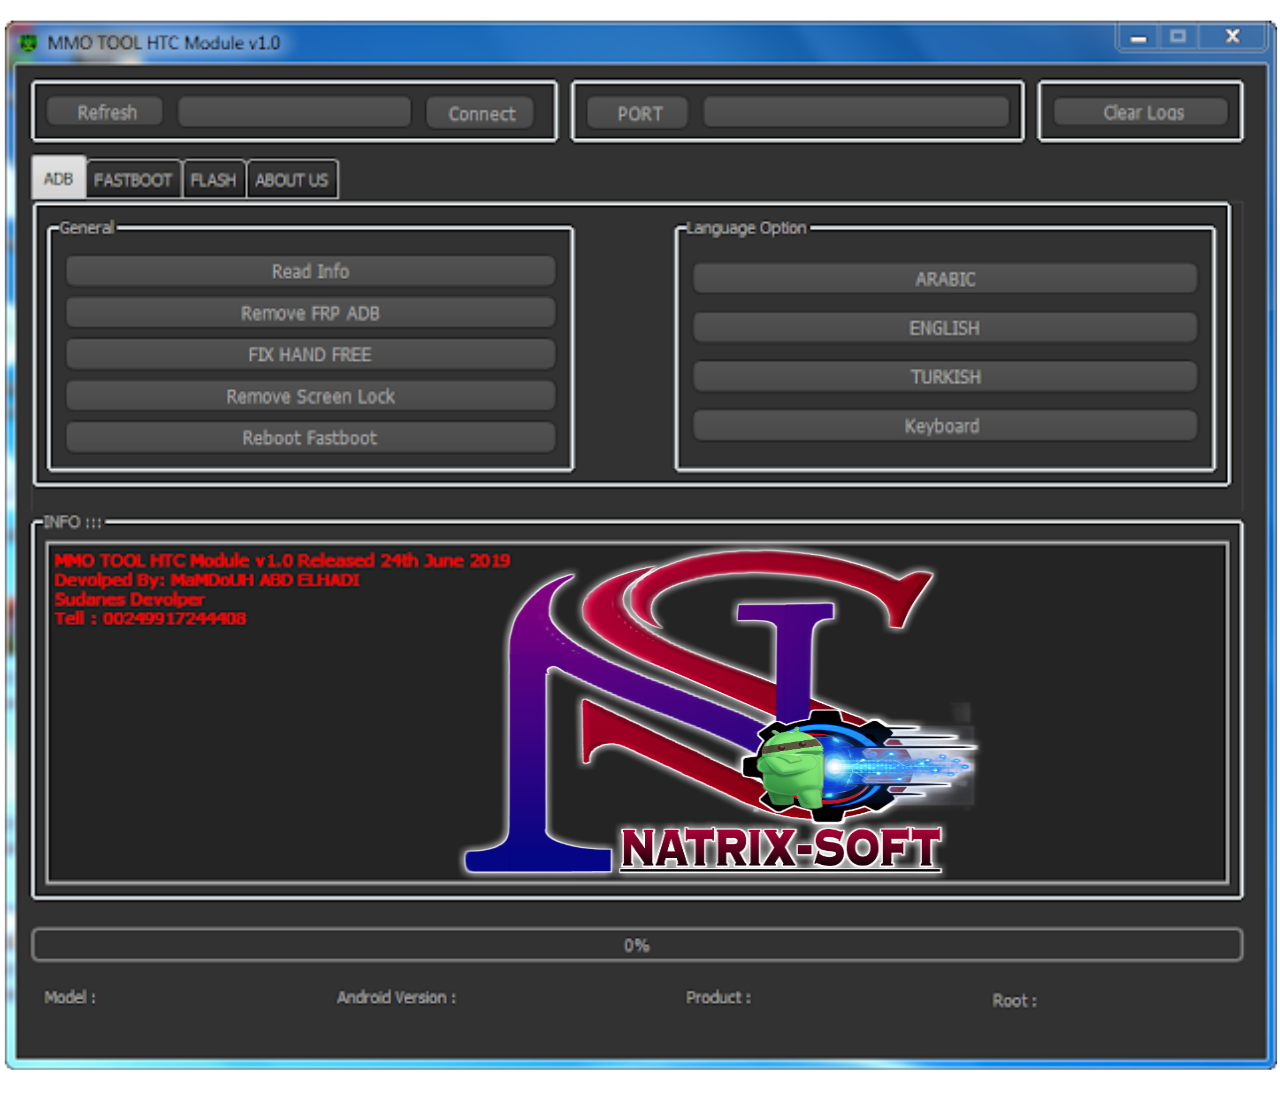Minimize the MMO TOOL window
Image resolution: width=1280 pixels, height=1100 pixels.
(1138, 37)
